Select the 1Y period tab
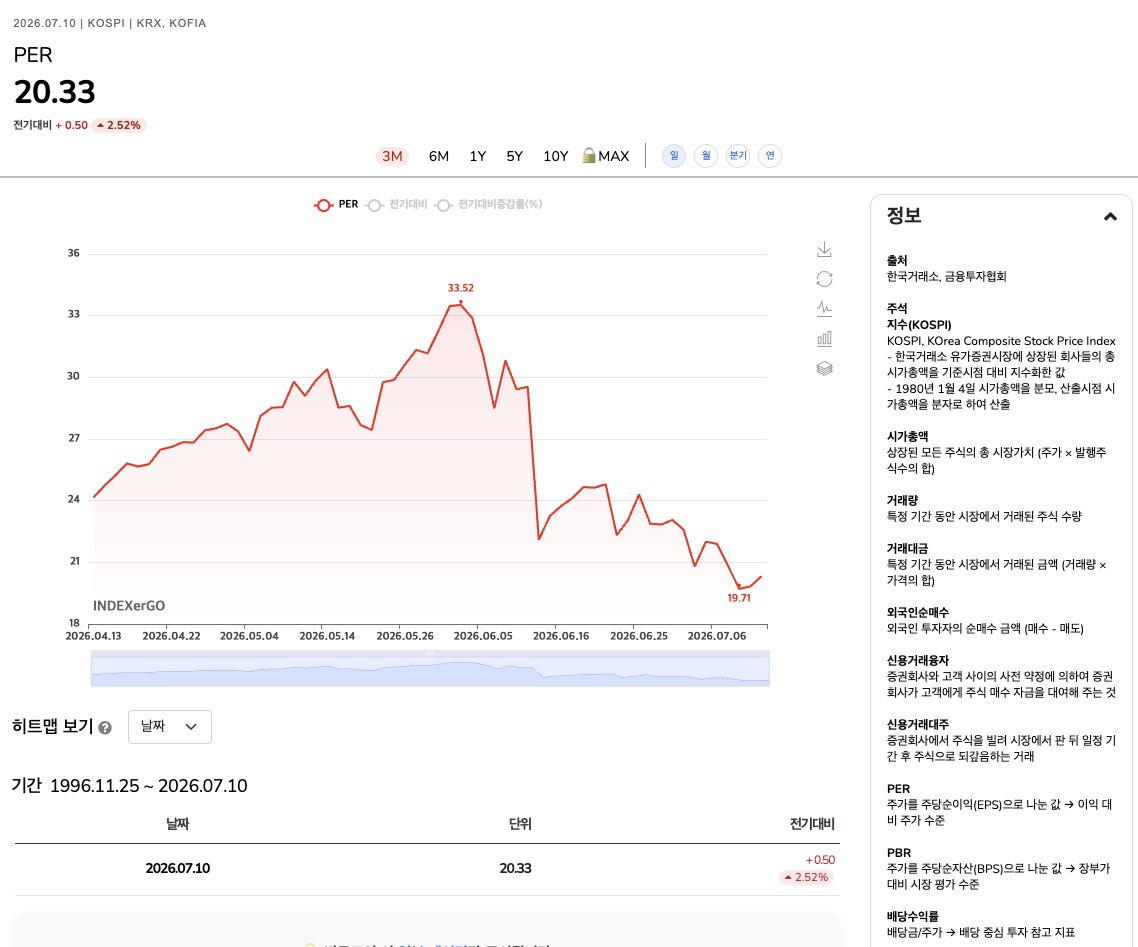Image resolution: width=1138 pixels, height=947 pixels. tap(478, 156)
